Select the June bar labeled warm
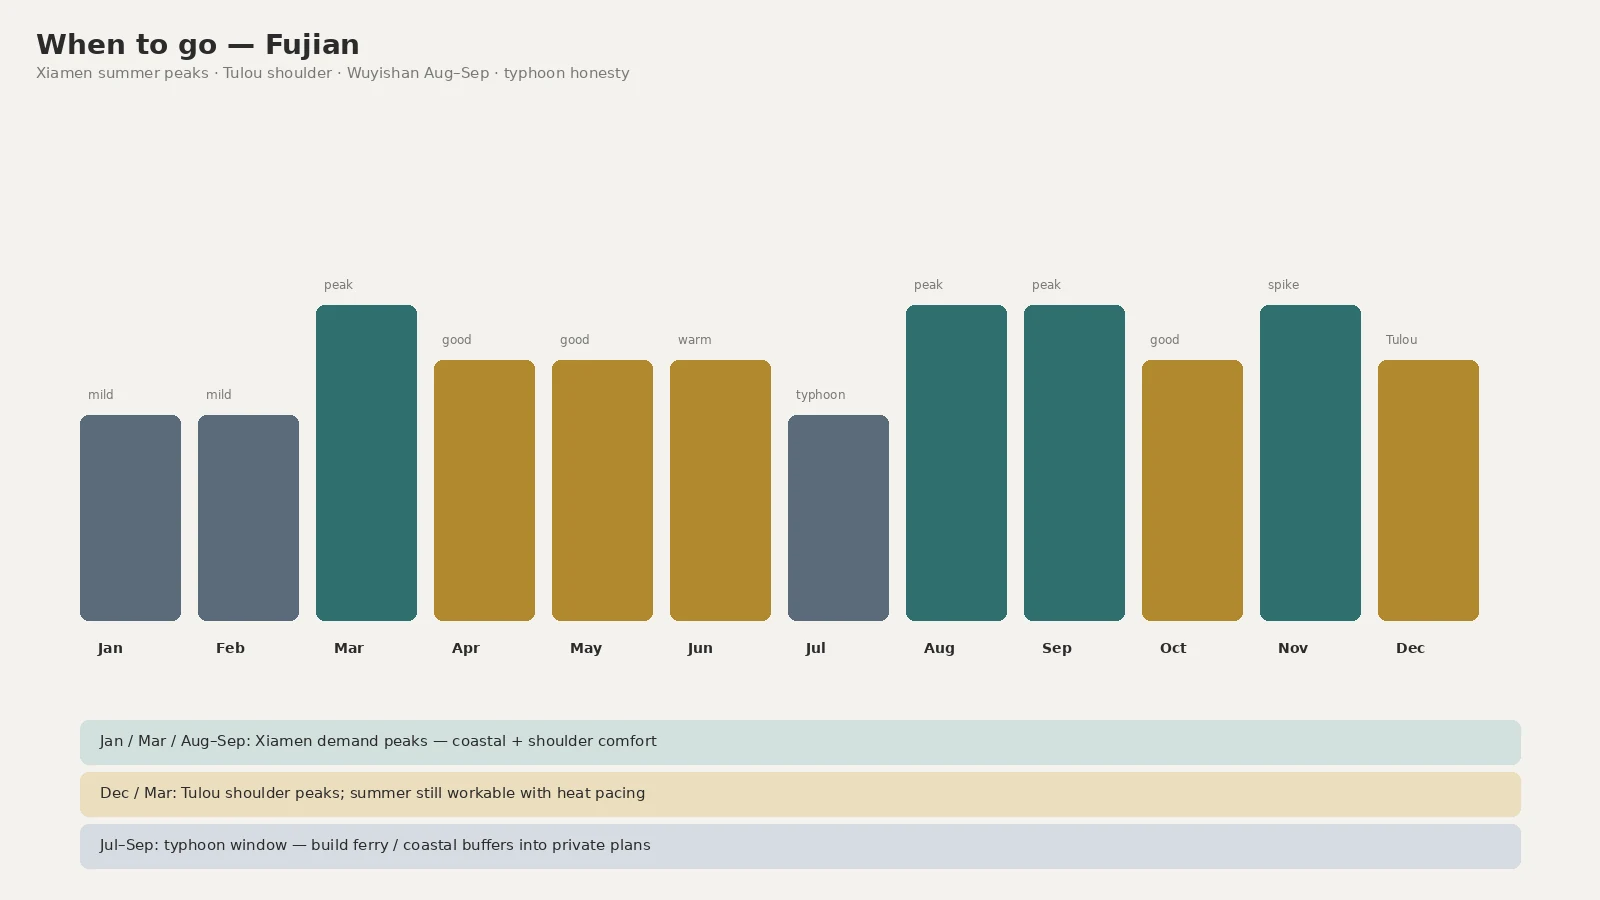1600x900 pixels. [720, 490]
